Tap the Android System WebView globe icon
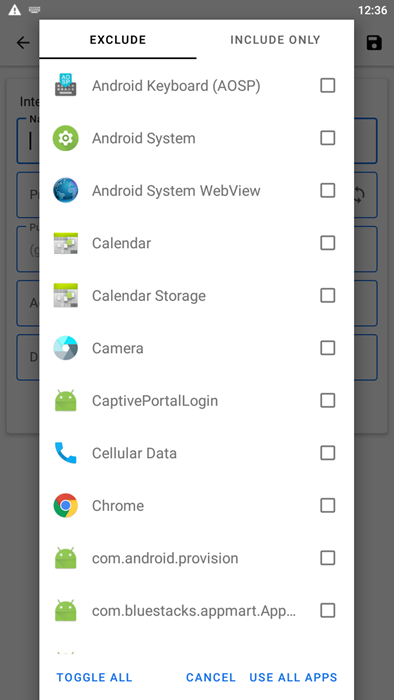The height and width of the screenshot is (700, 394). pos(66,191)
